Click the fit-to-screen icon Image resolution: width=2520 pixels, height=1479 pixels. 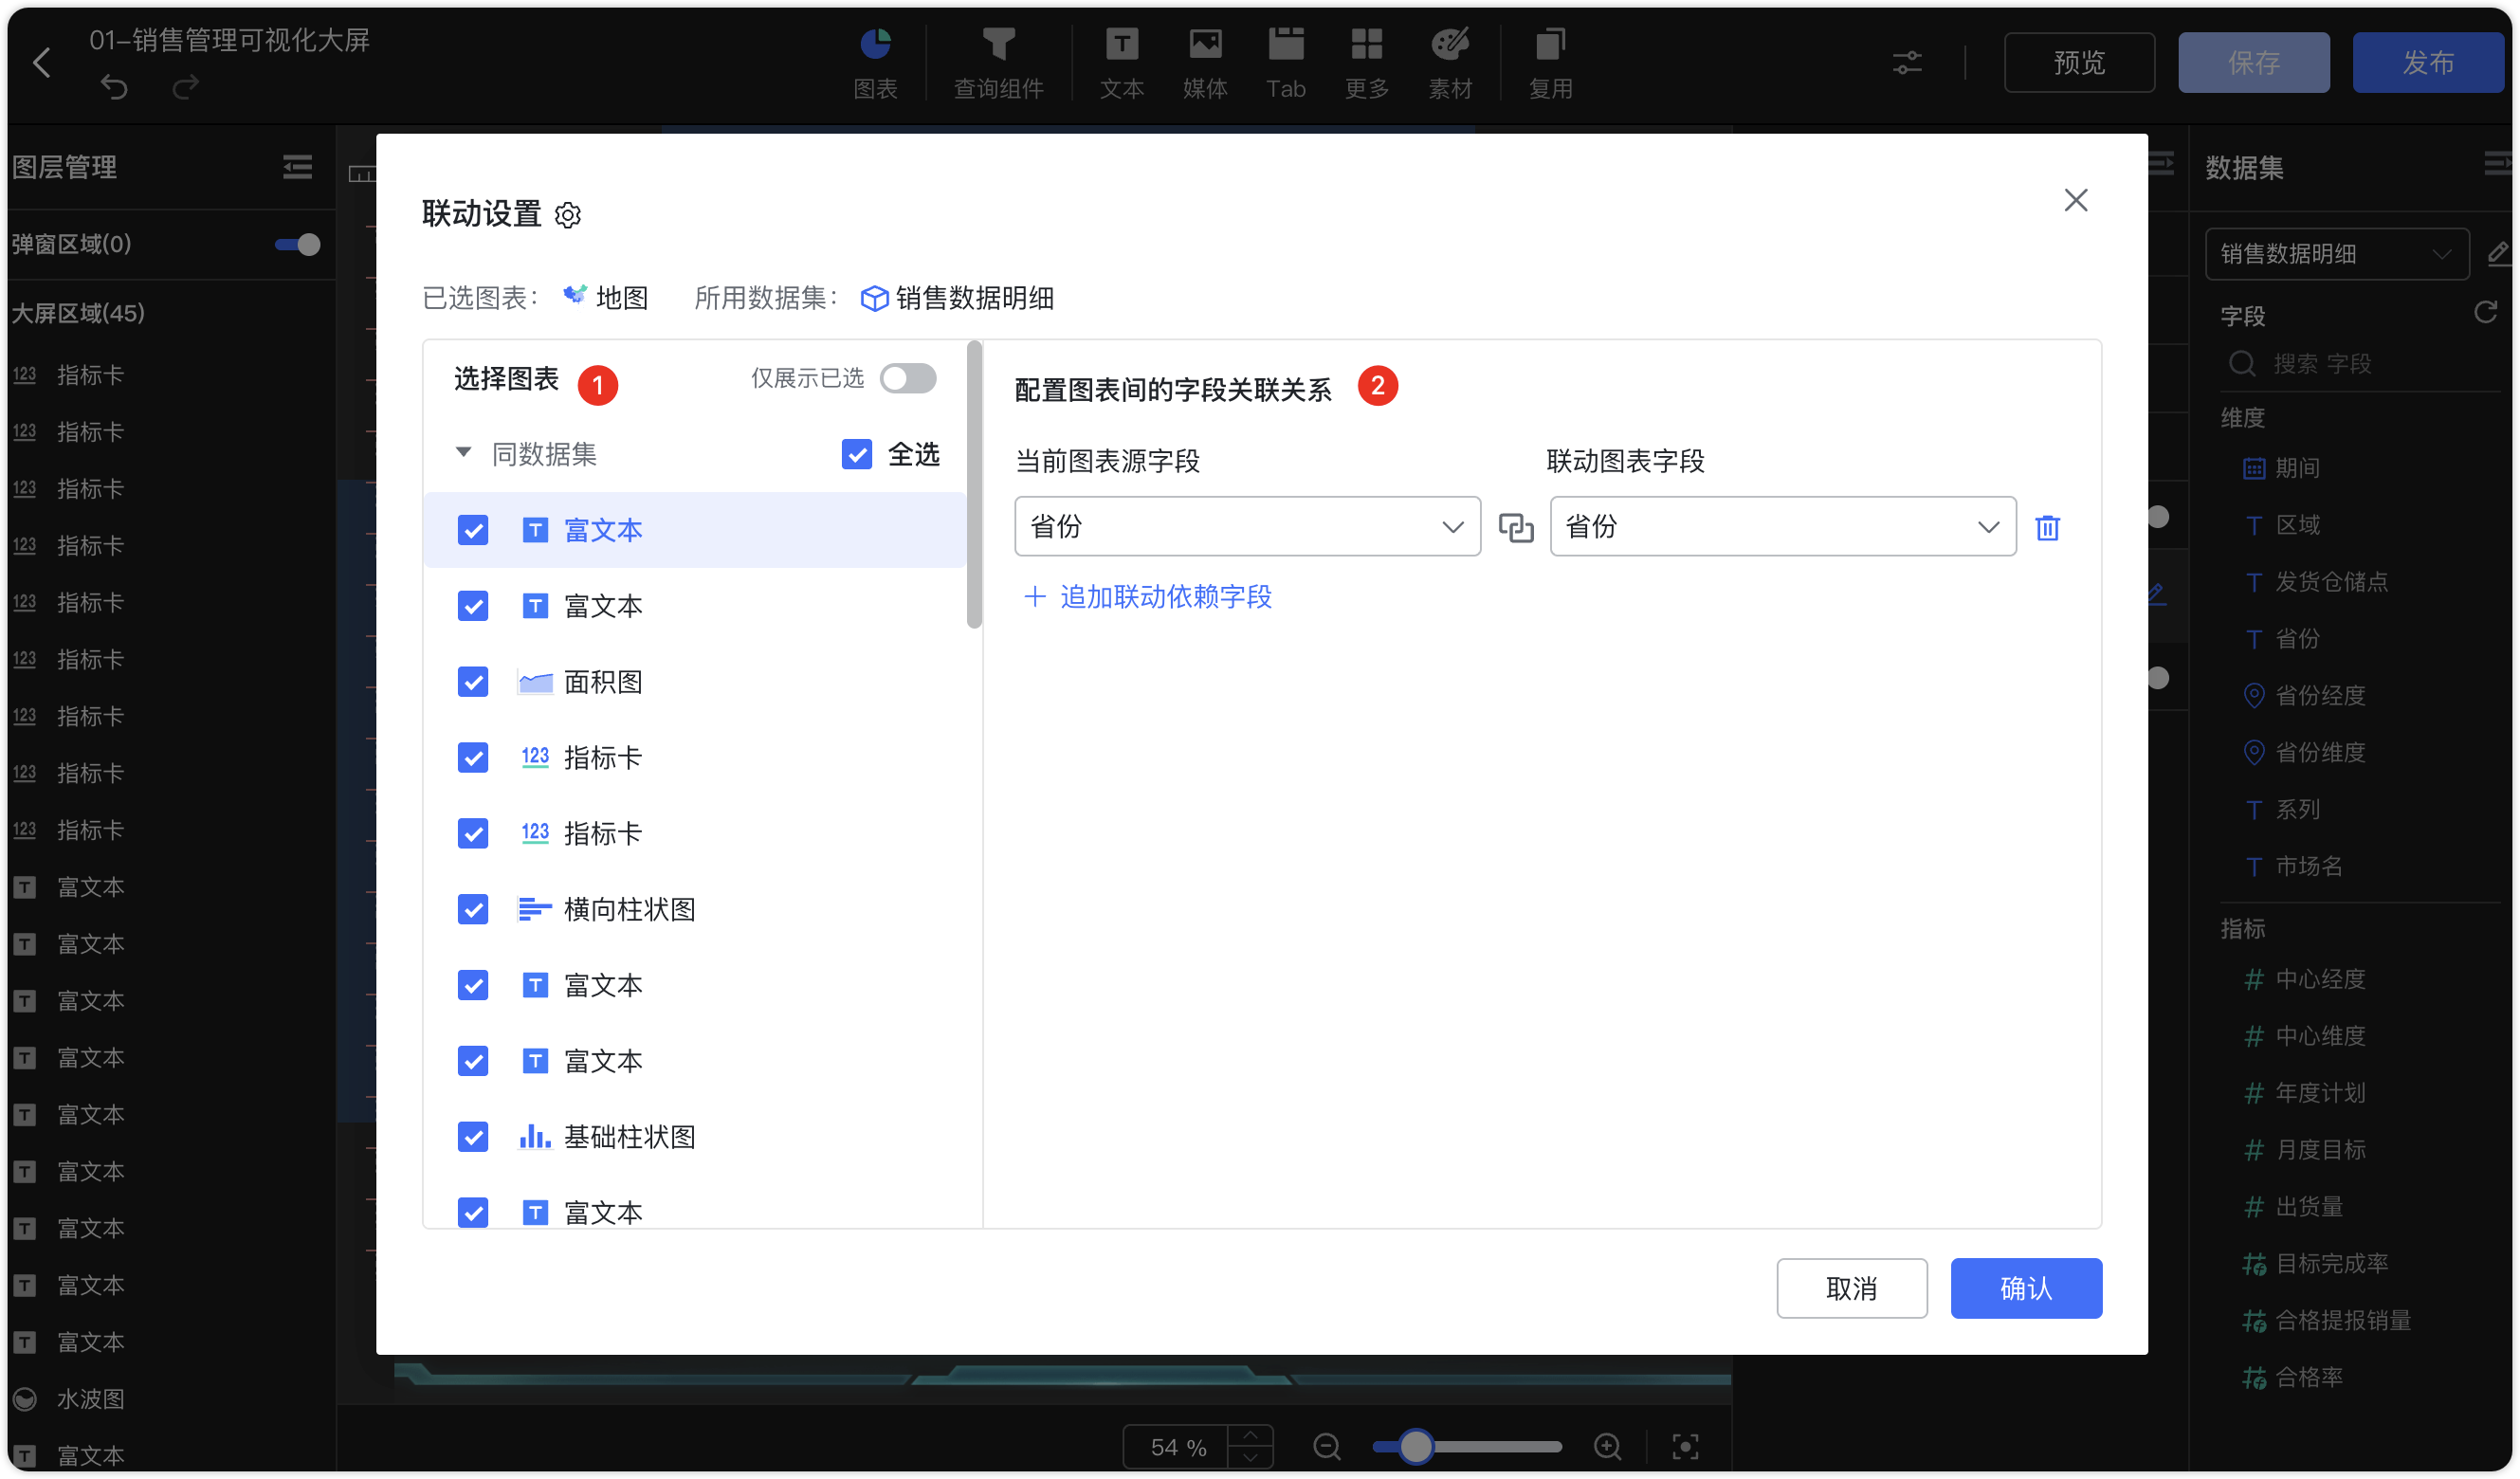(1685, 1447)
